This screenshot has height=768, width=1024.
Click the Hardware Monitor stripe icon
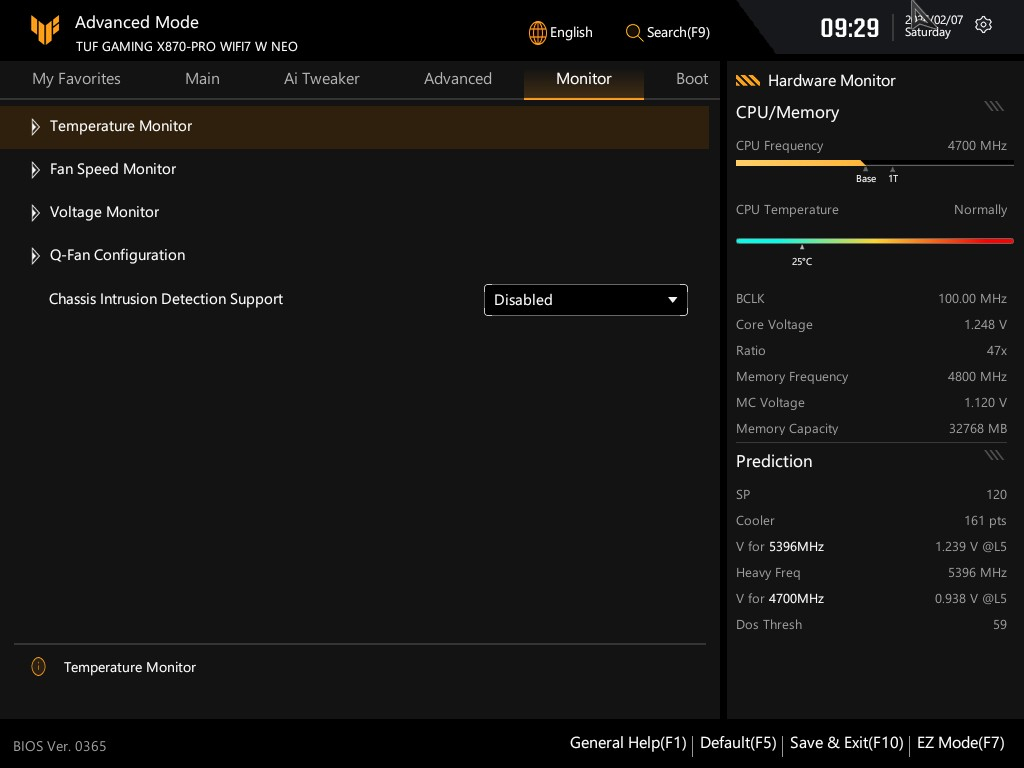tap(747, 81)
